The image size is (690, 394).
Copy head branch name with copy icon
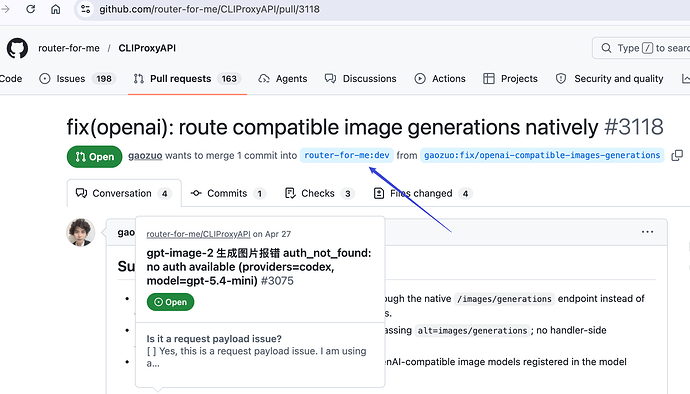coord(677,155)
